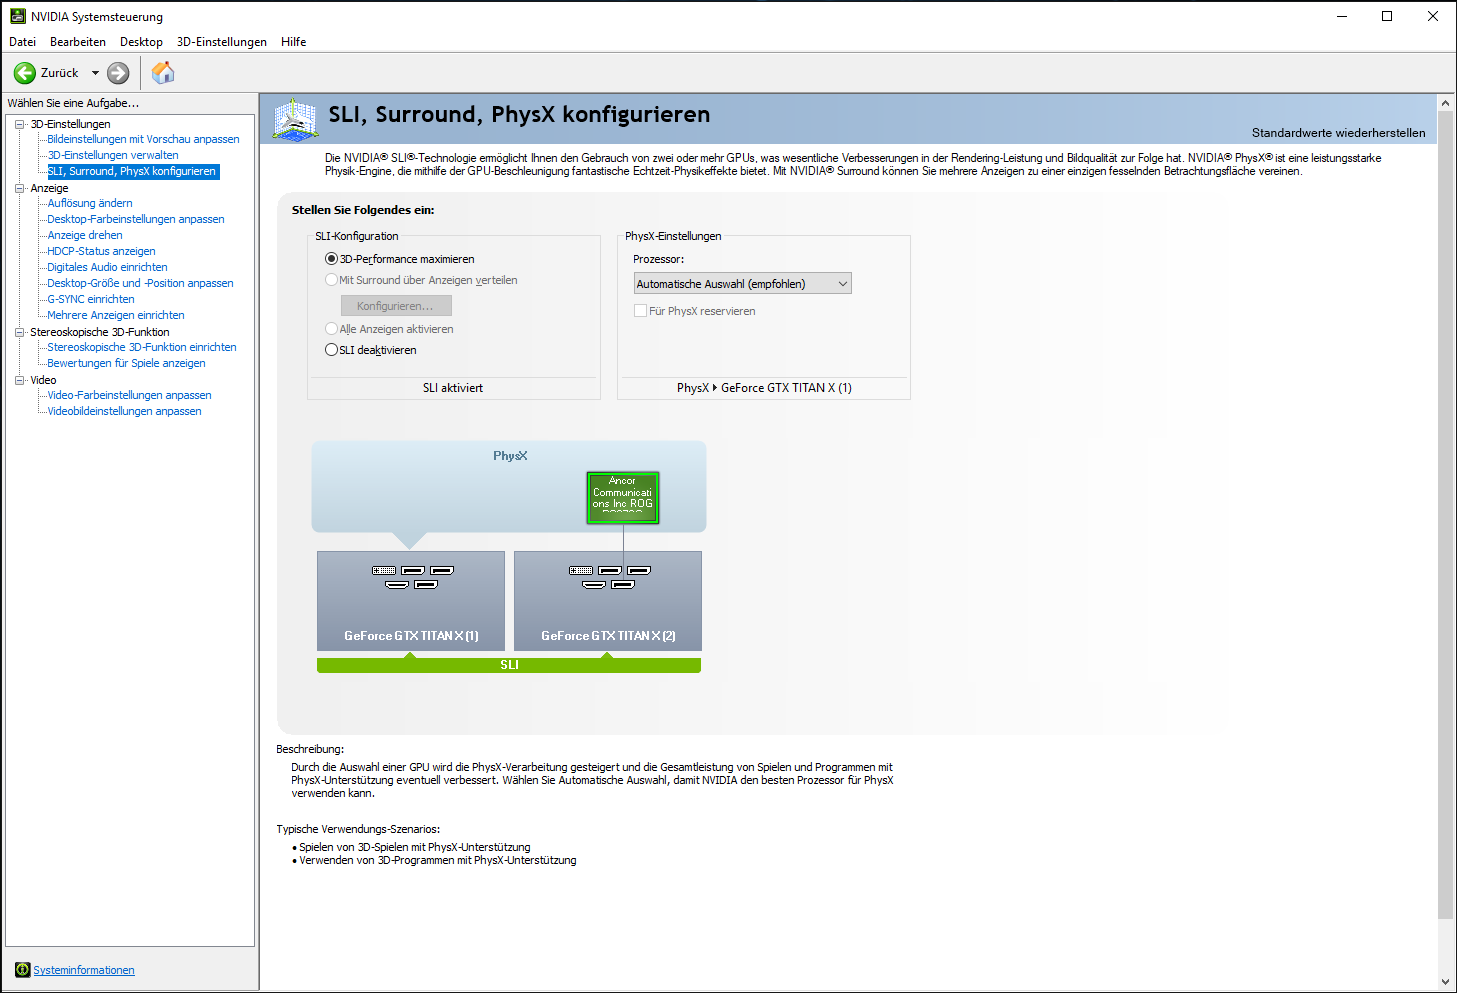Open PhysX Prozessor dropdown

coord(743,284)
